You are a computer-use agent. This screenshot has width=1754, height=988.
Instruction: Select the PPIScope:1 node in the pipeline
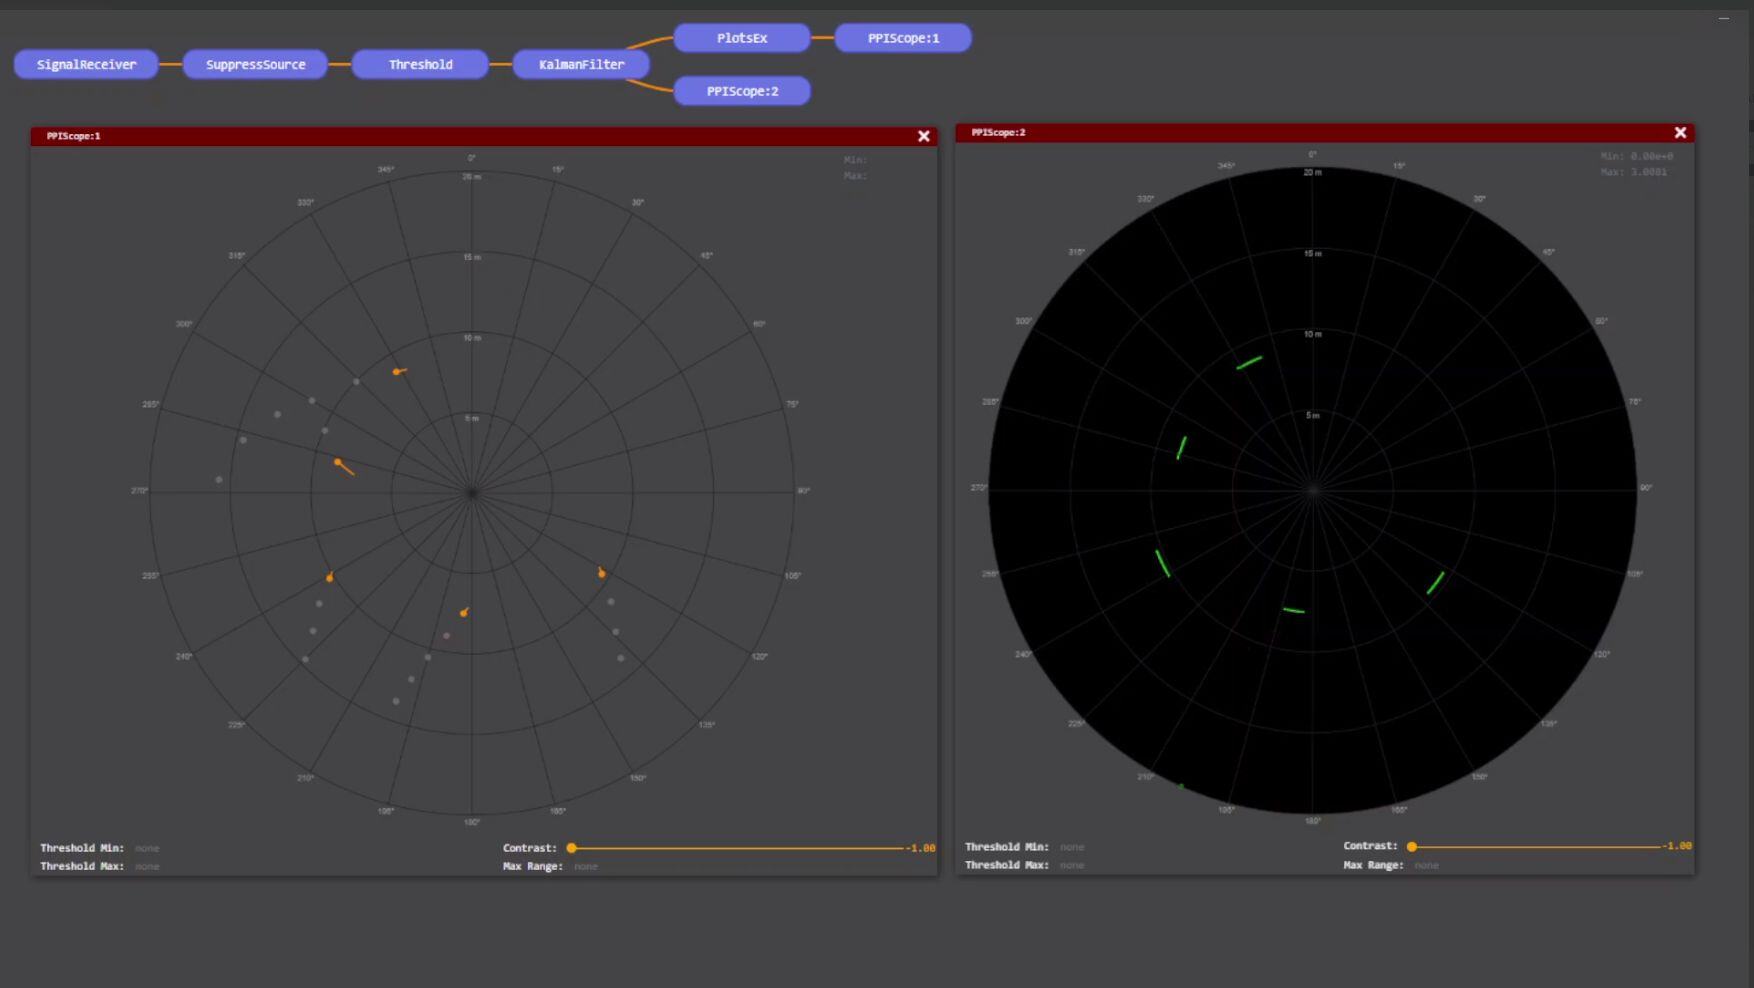click(901, 37)
